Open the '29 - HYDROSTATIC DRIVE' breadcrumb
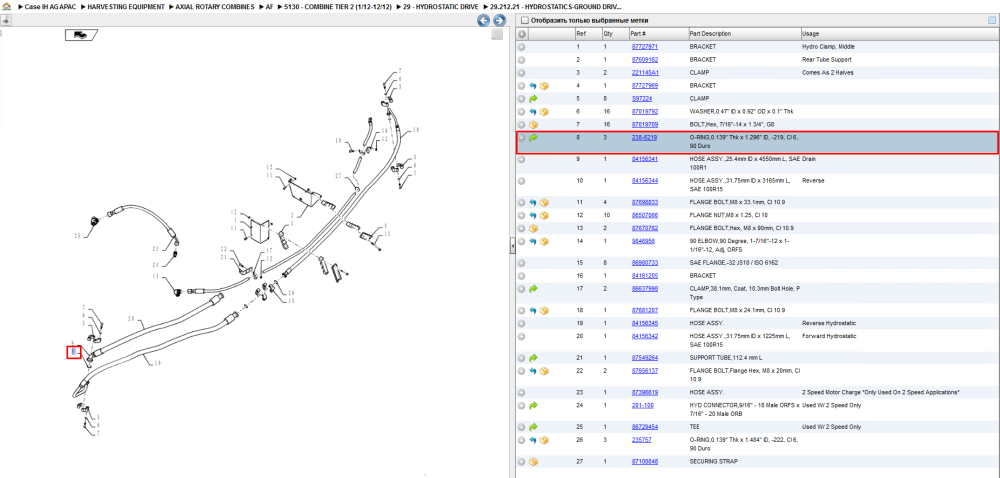Image resolution: width=1000 pixels, height=478 pixels. 441,6
